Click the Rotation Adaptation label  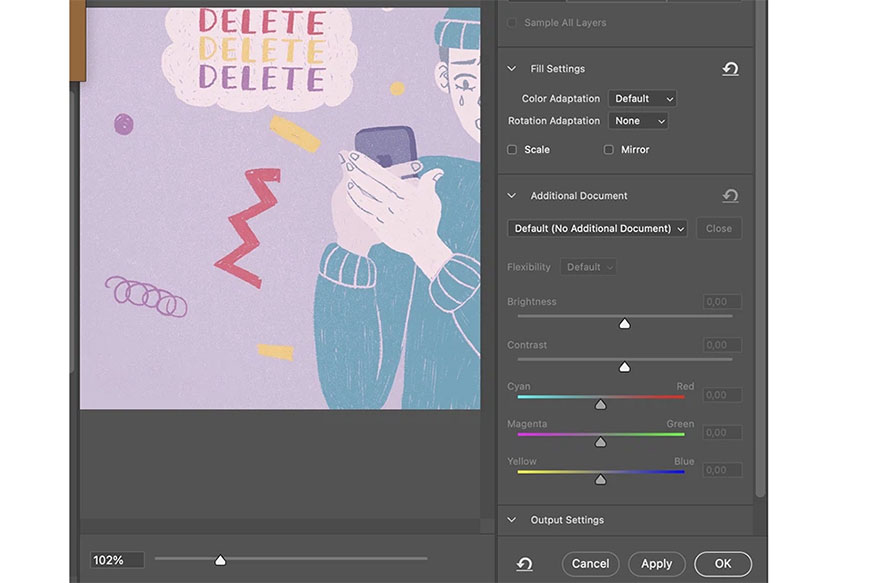(554, 121)
